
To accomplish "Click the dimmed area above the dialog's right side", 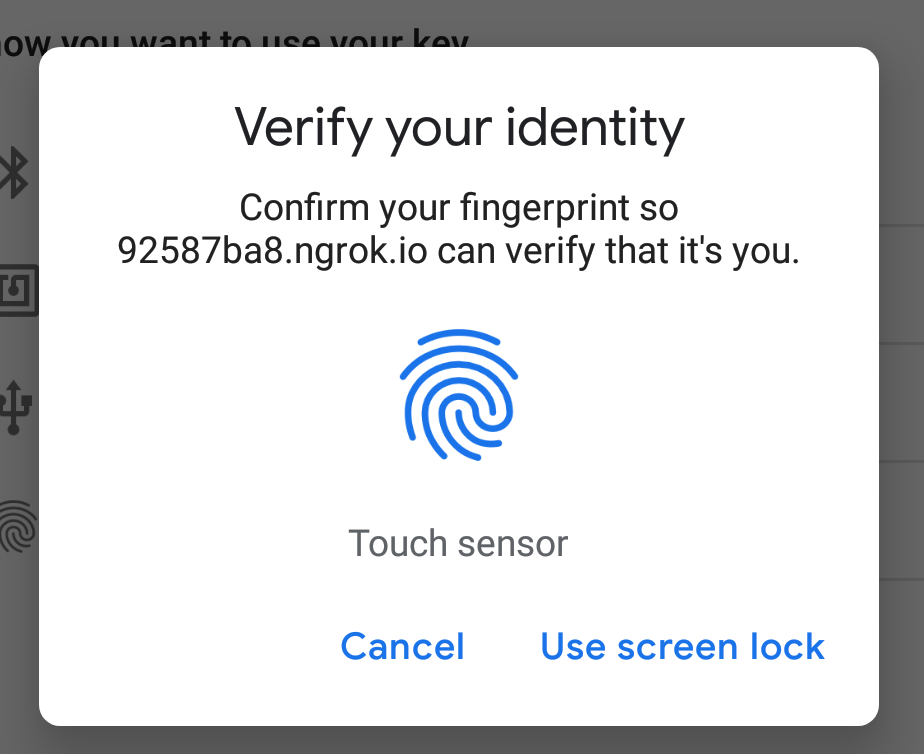I will click(700, 22).
